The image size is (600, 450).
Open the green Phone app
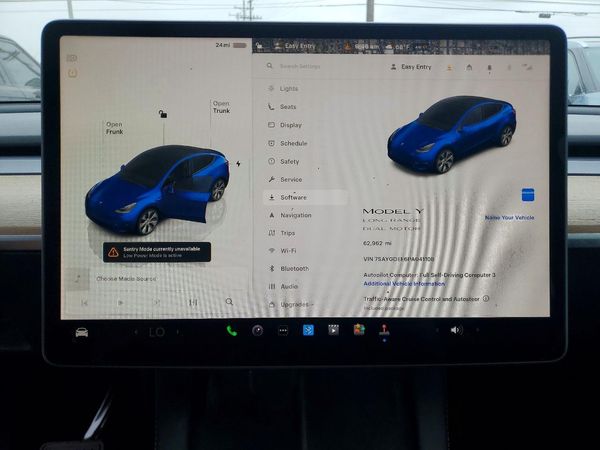pos(232,331)
